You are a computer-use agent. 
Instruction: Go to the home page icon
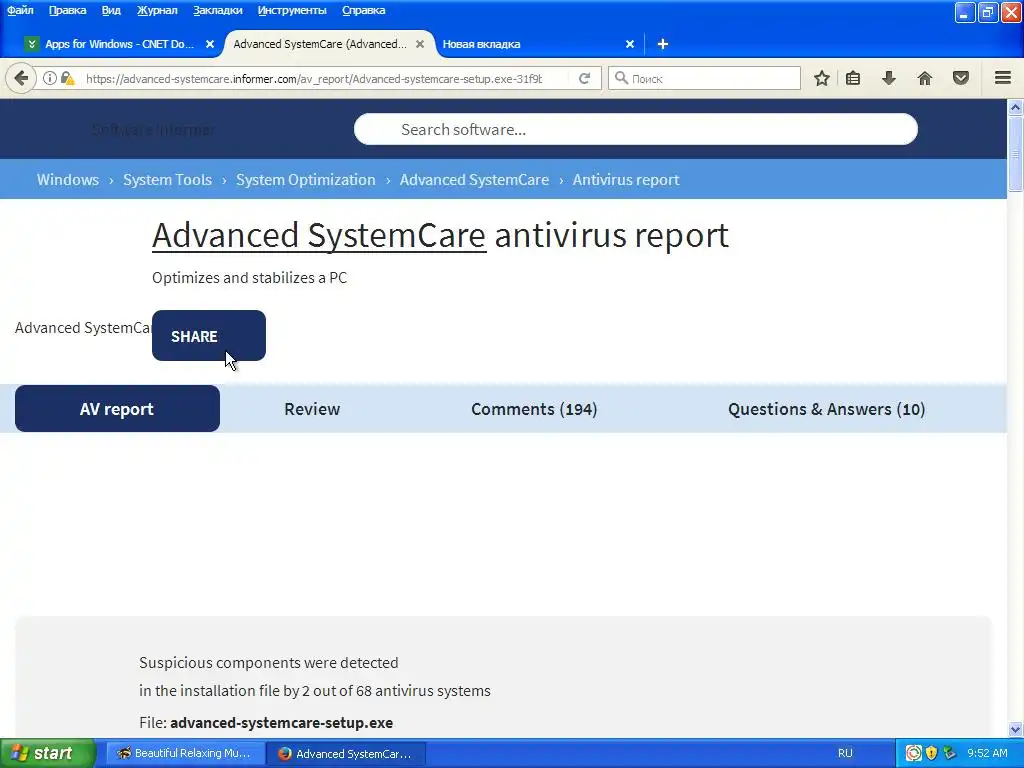click(x=924, y=78)
